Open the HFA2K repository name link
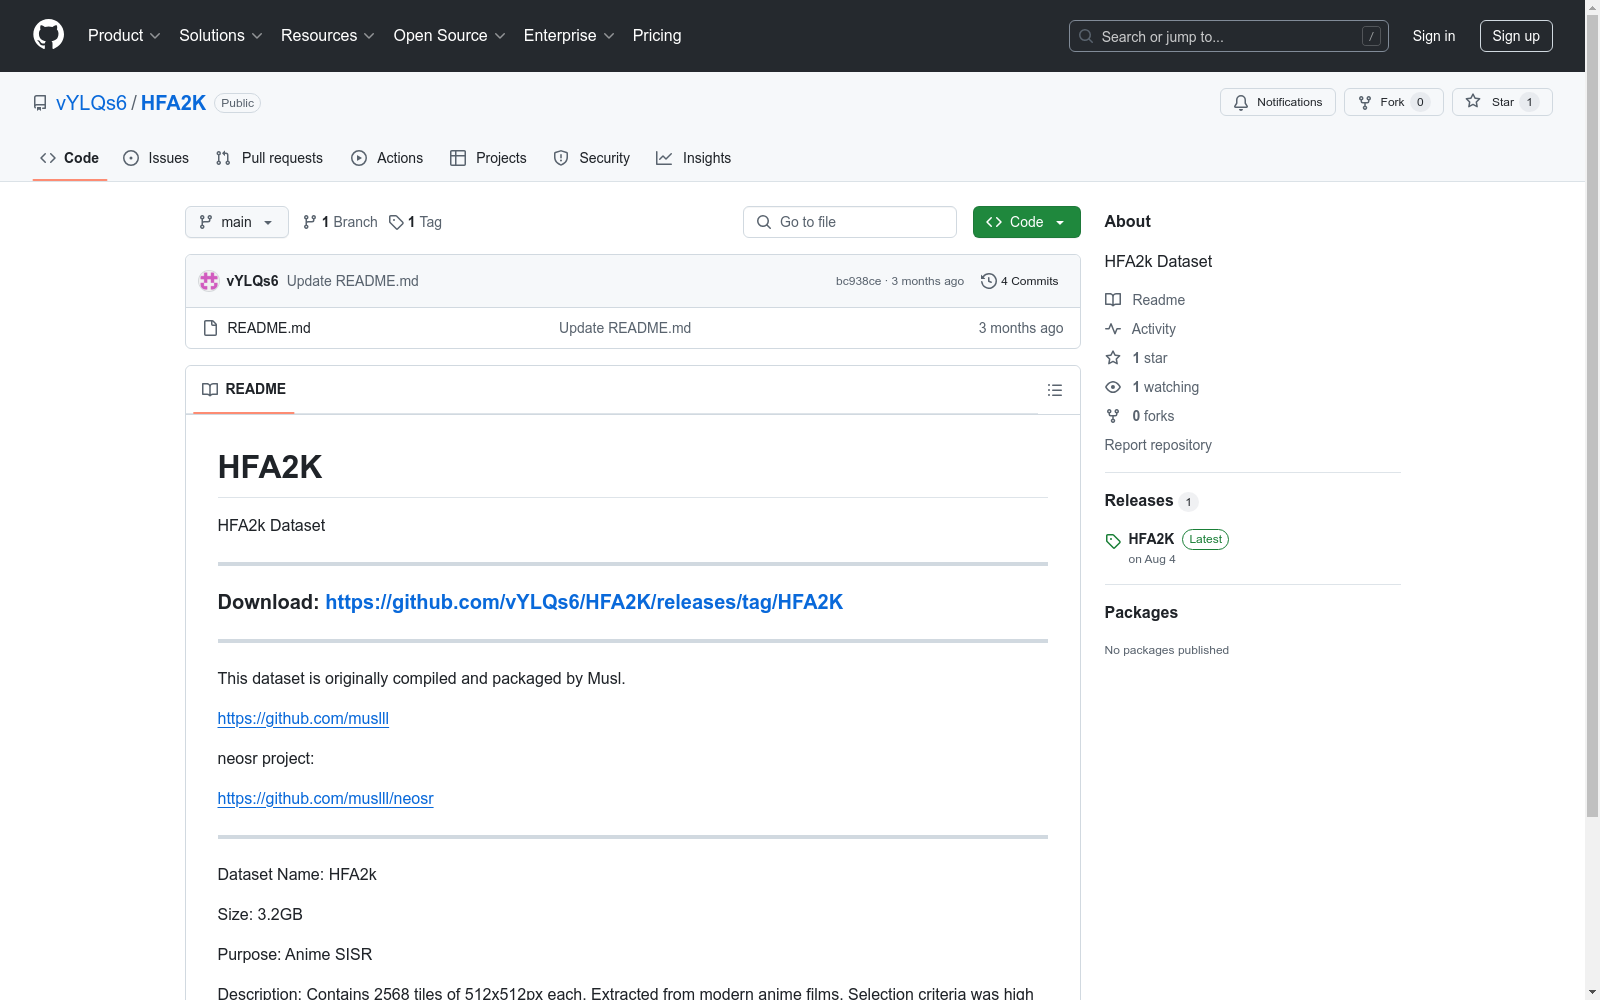The width and height of the screenshot is (1600, 1000). 173,103
